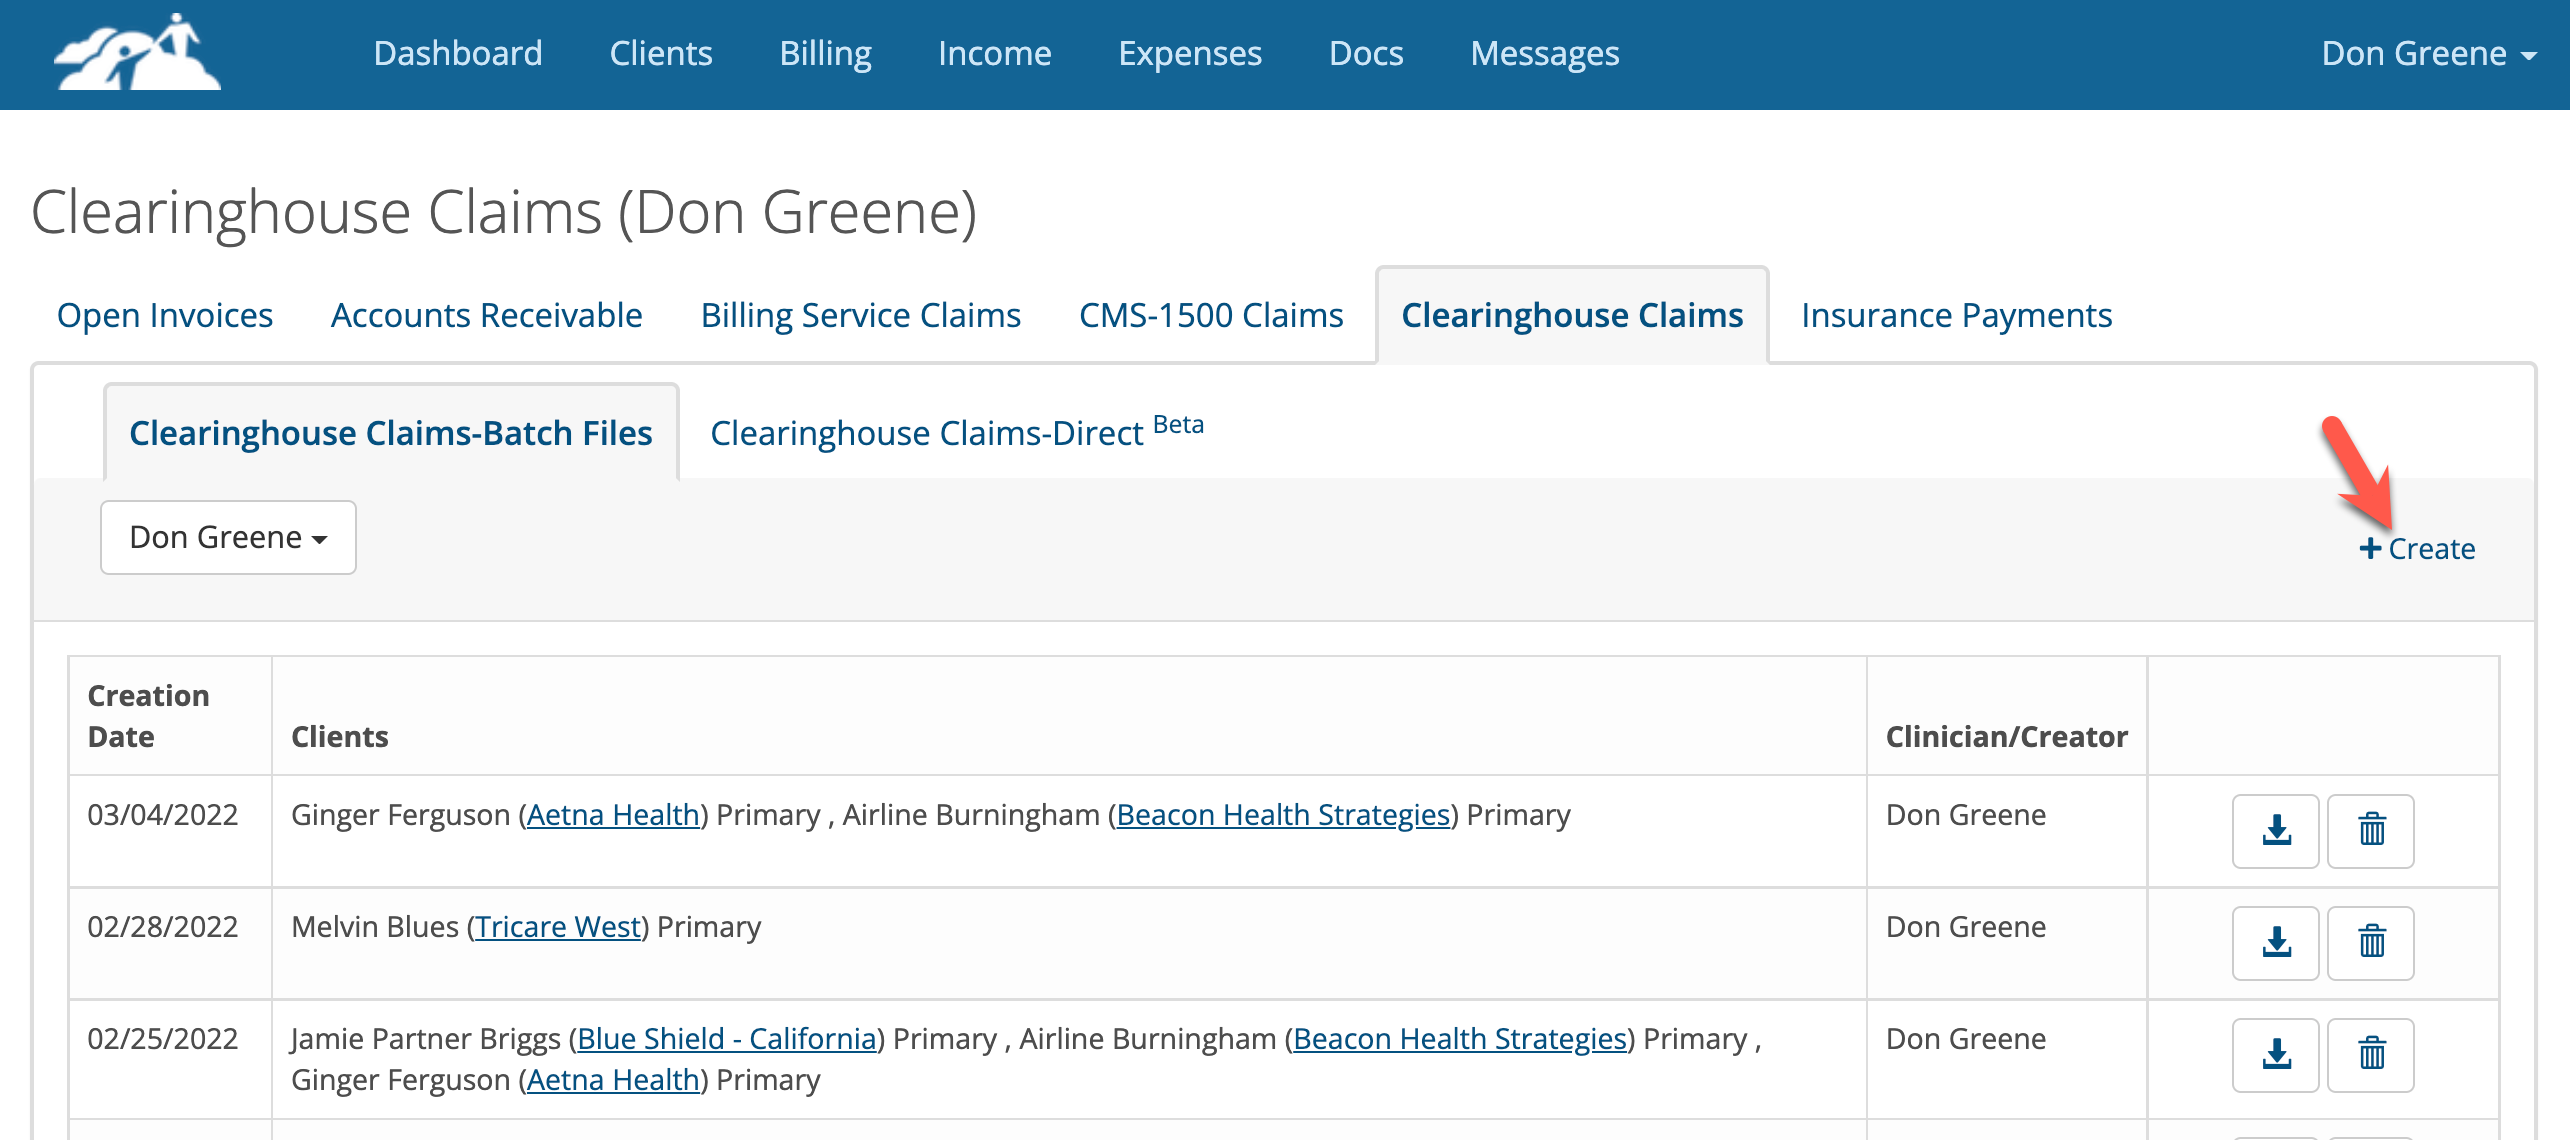Open the Beacon Health Strategies link
Screen dimensions: 2570x1140
pos(1285,814)
